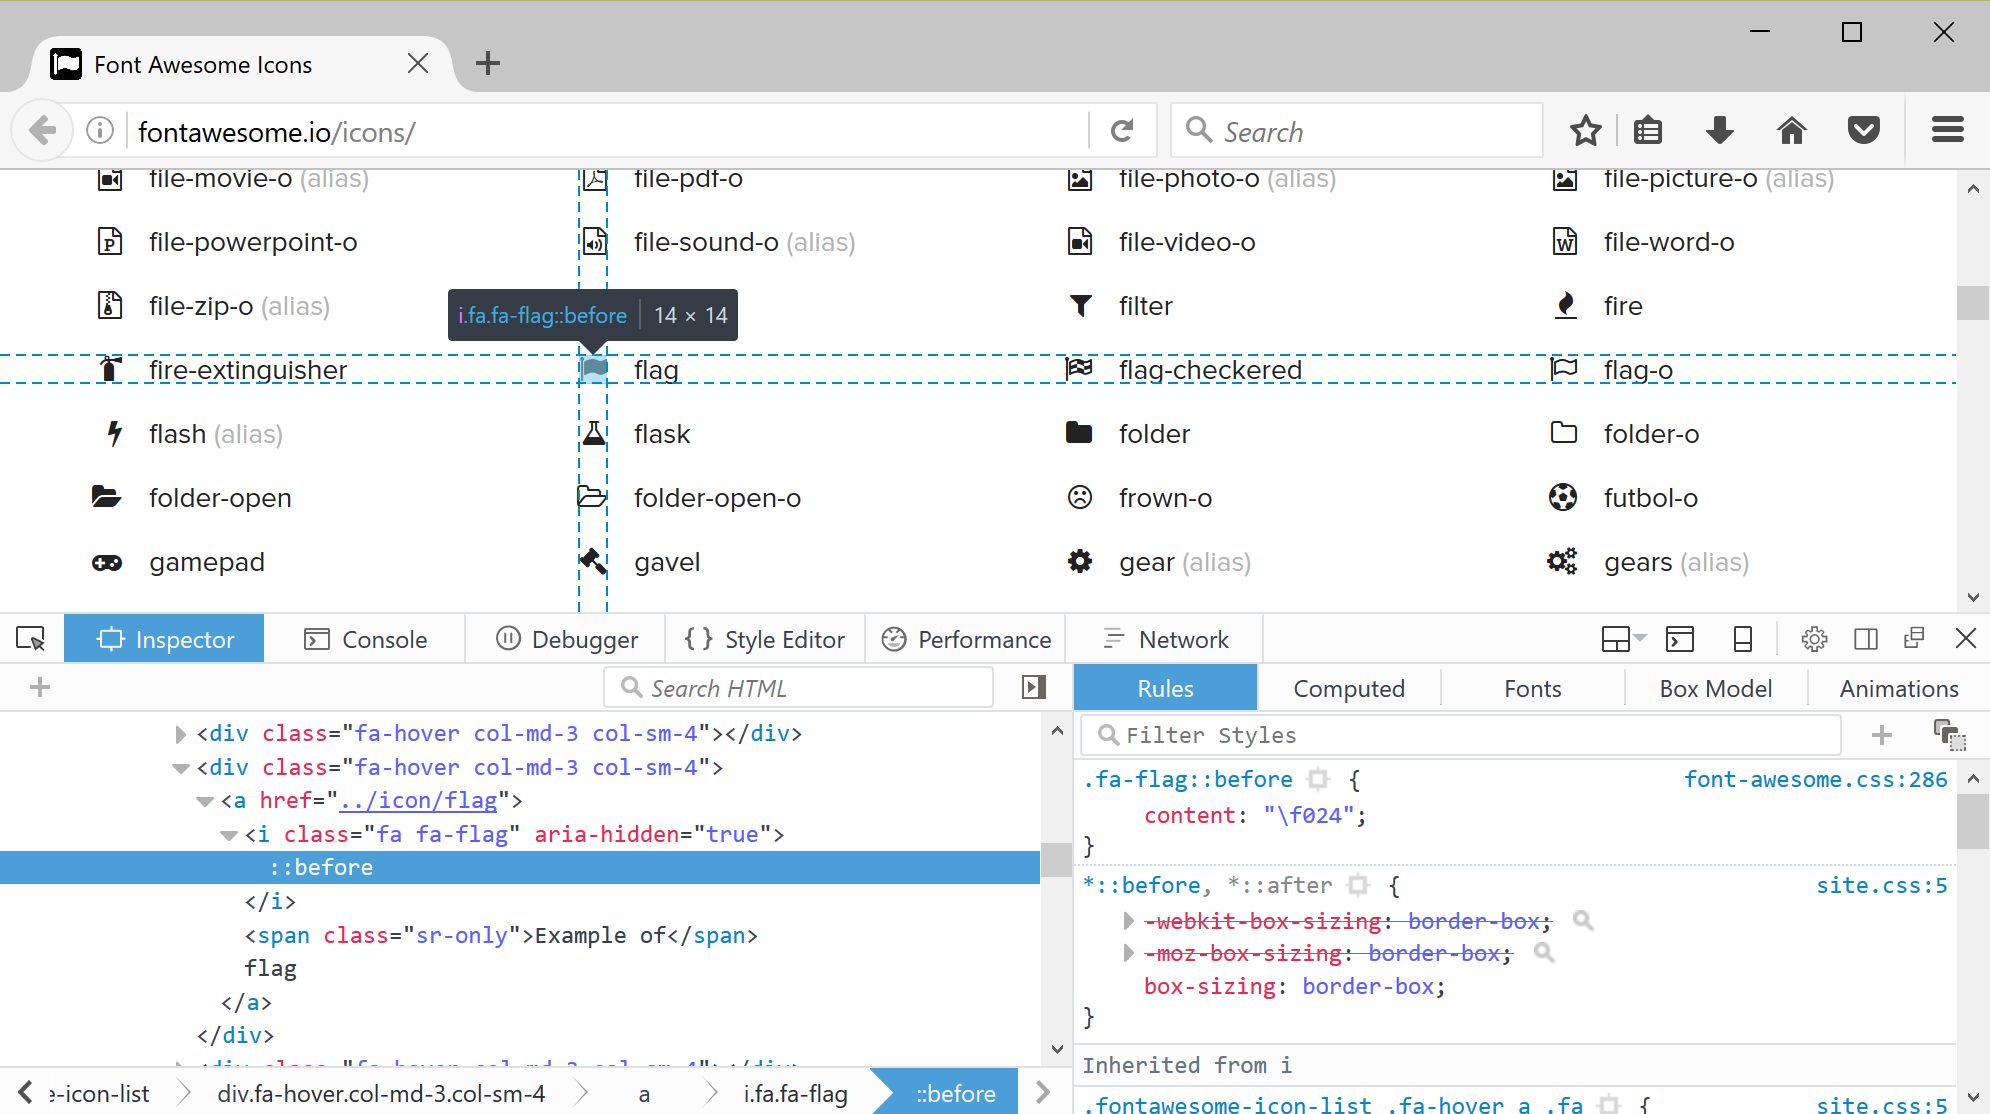Highlight elements matching .fa-flag::before selector
Image resolution: width=1990 pixels, height=1114 pixels.
(x=1318, y=779)
